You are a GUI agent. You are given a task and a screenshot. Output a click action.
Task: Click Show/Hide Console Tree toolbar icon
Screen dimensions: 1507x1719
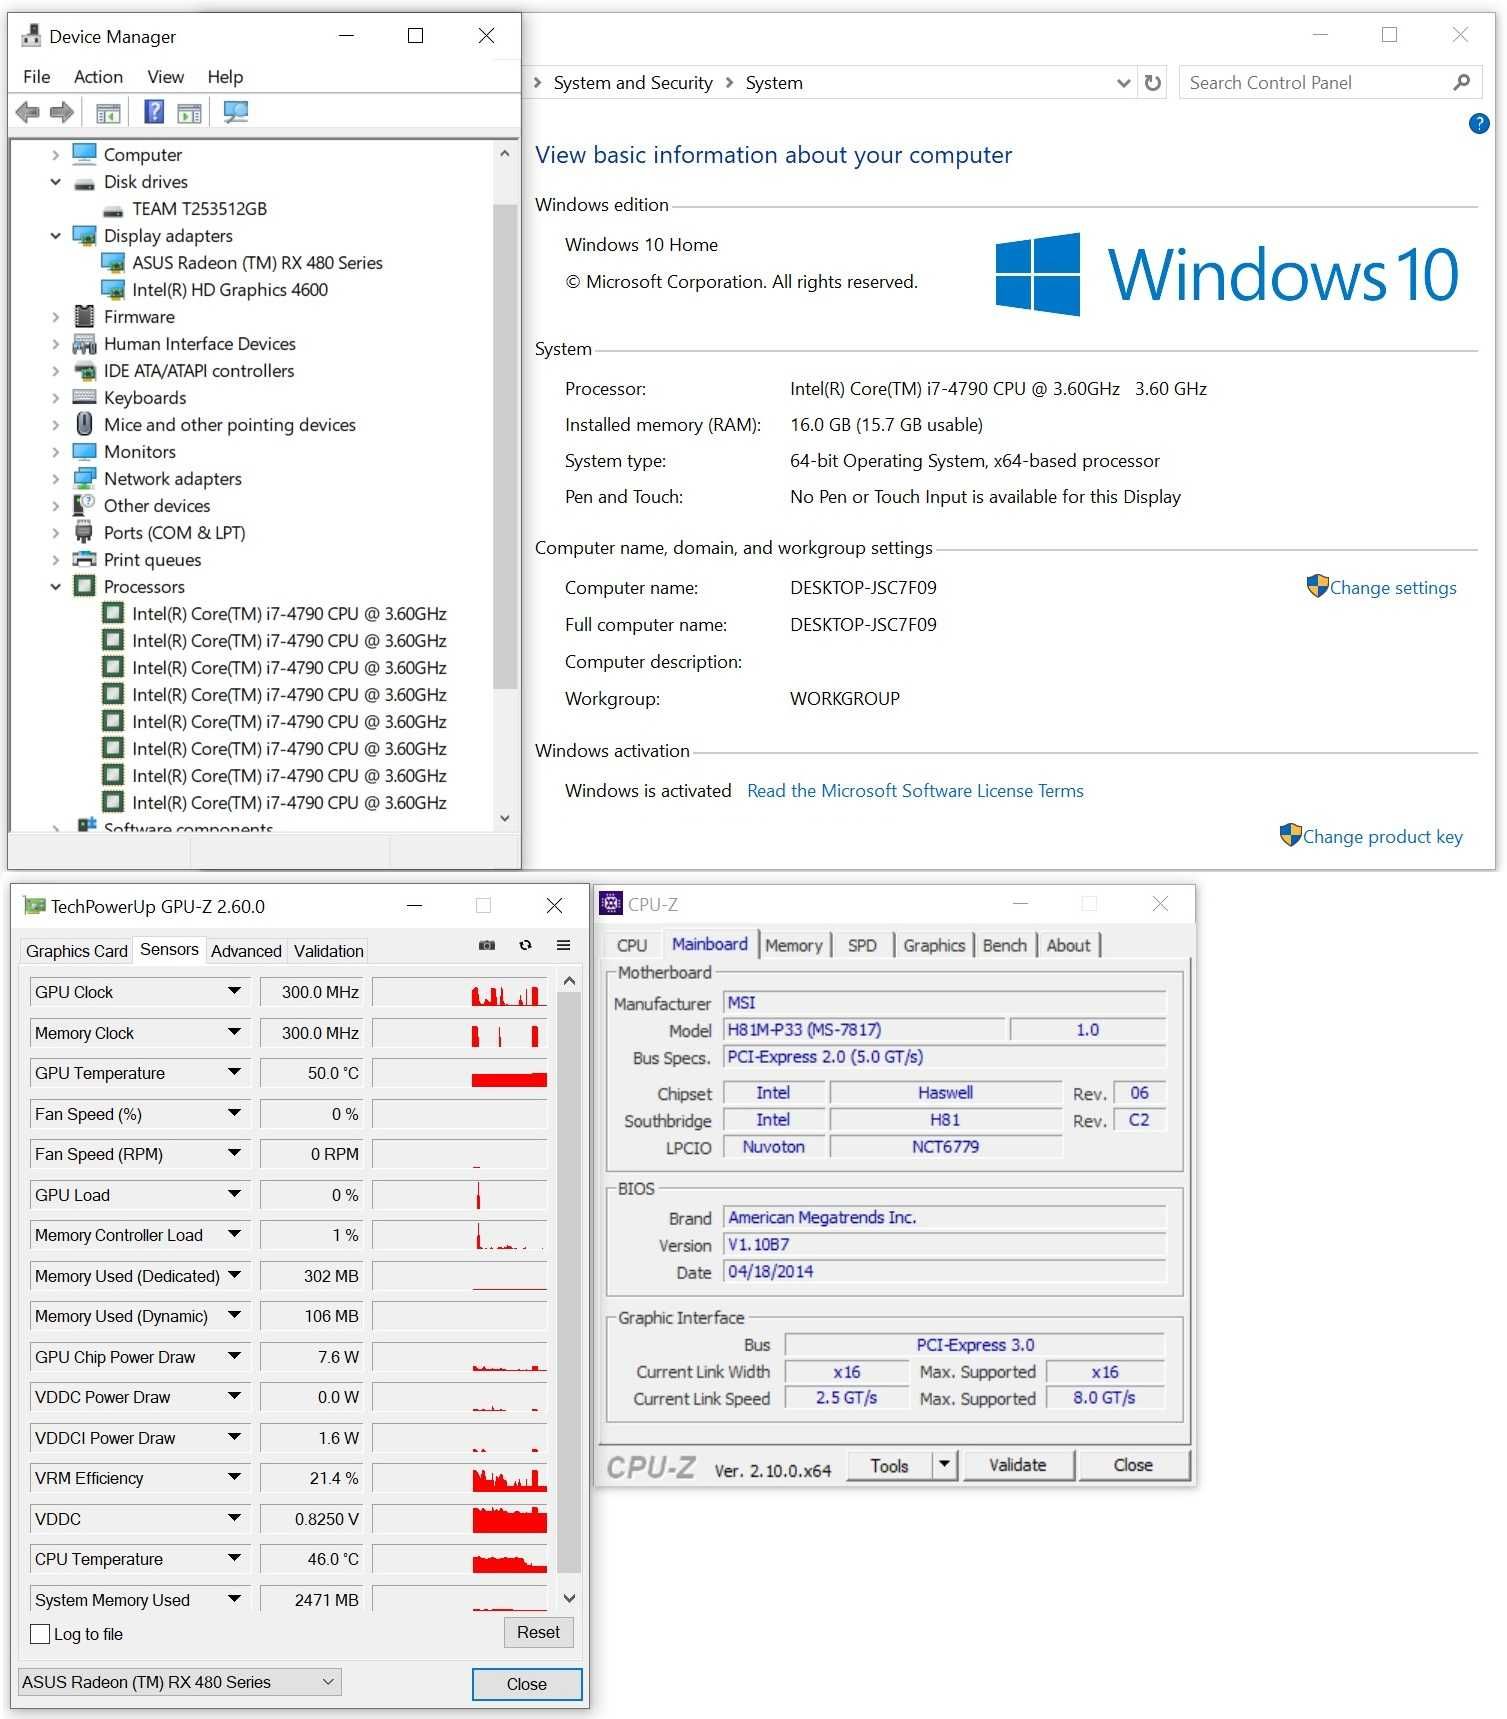coord(108,113)
